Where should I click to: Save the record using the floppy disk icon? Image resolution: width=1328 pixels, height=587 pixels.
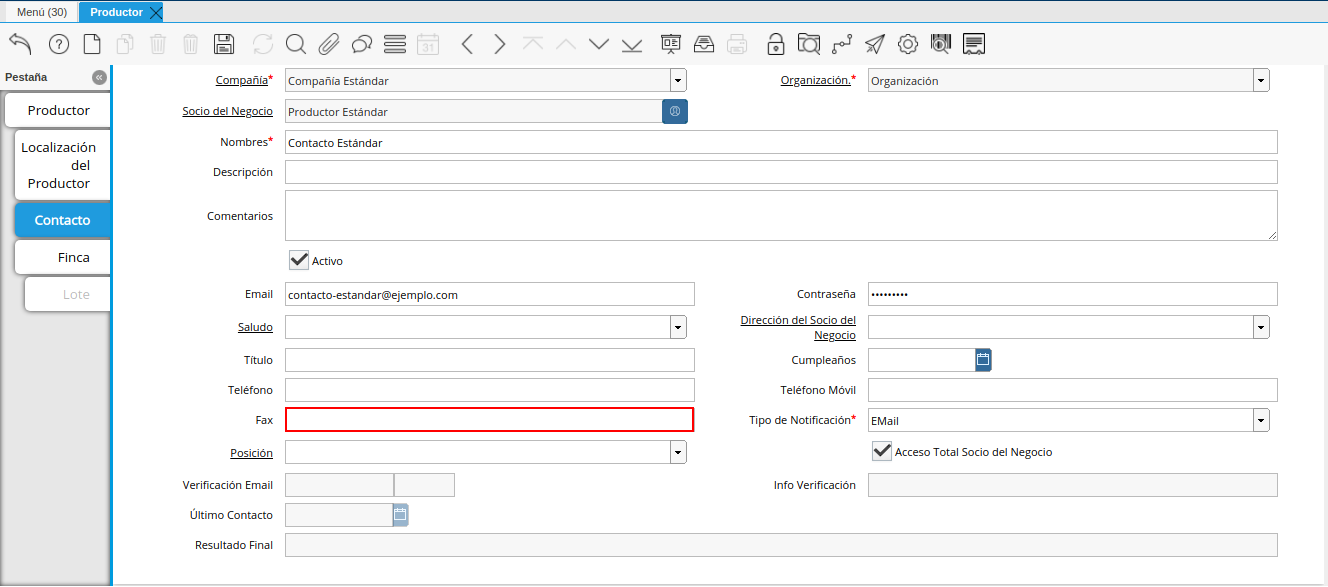[224, 44]
